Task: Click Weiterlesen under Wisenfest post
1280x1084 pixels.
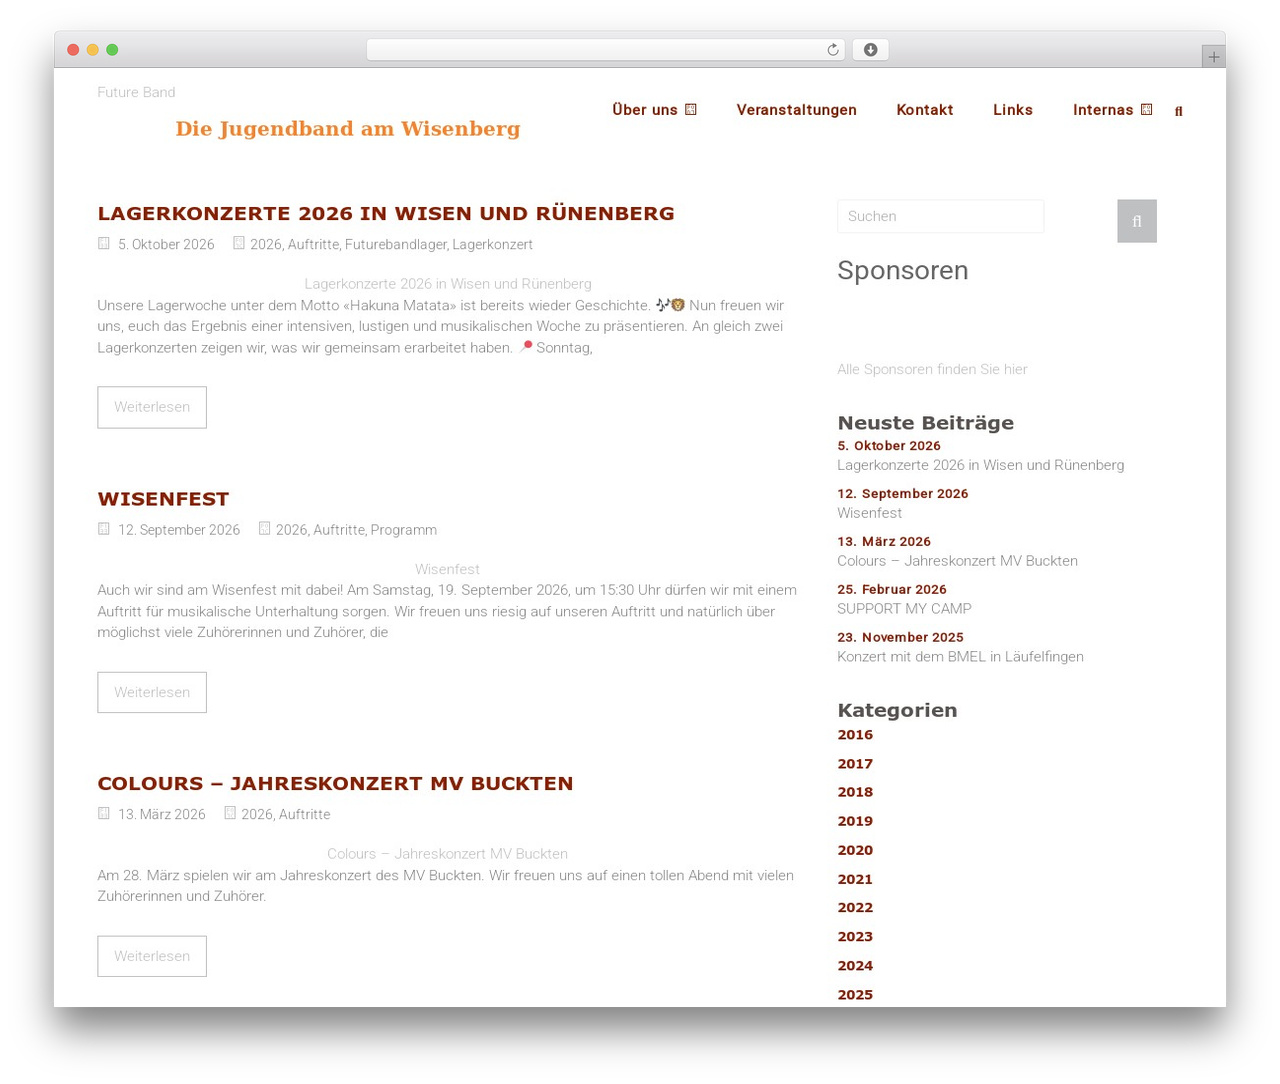Action: click(152, 692)
